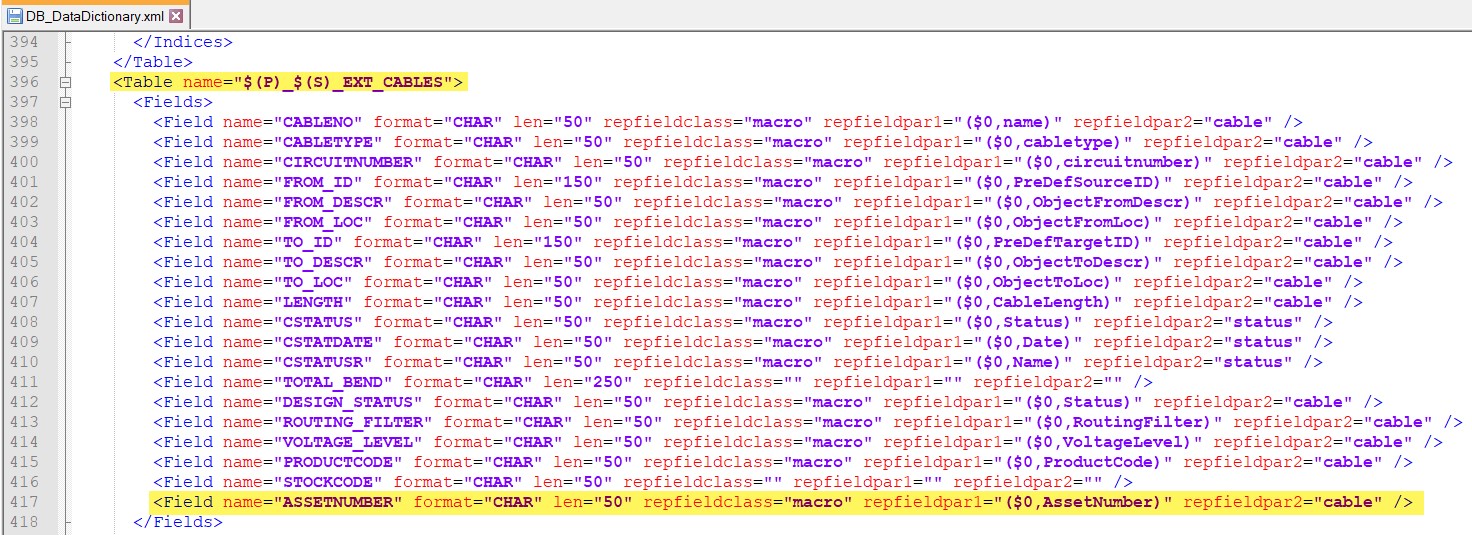The height and width of the screenshot is (535, 1472).
Task: Click the opening <Fields> tag
Action: tap(173, 102)
